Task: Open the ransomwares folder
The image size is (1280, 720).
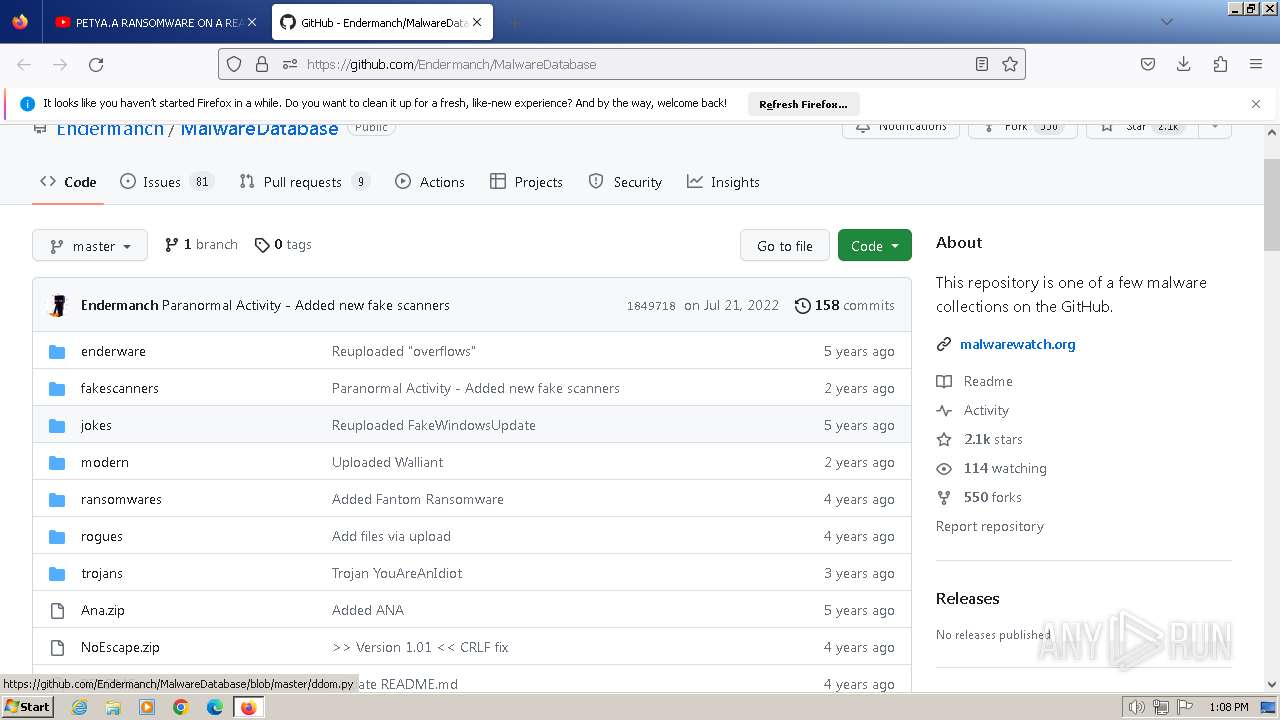Action: point(121,499)
